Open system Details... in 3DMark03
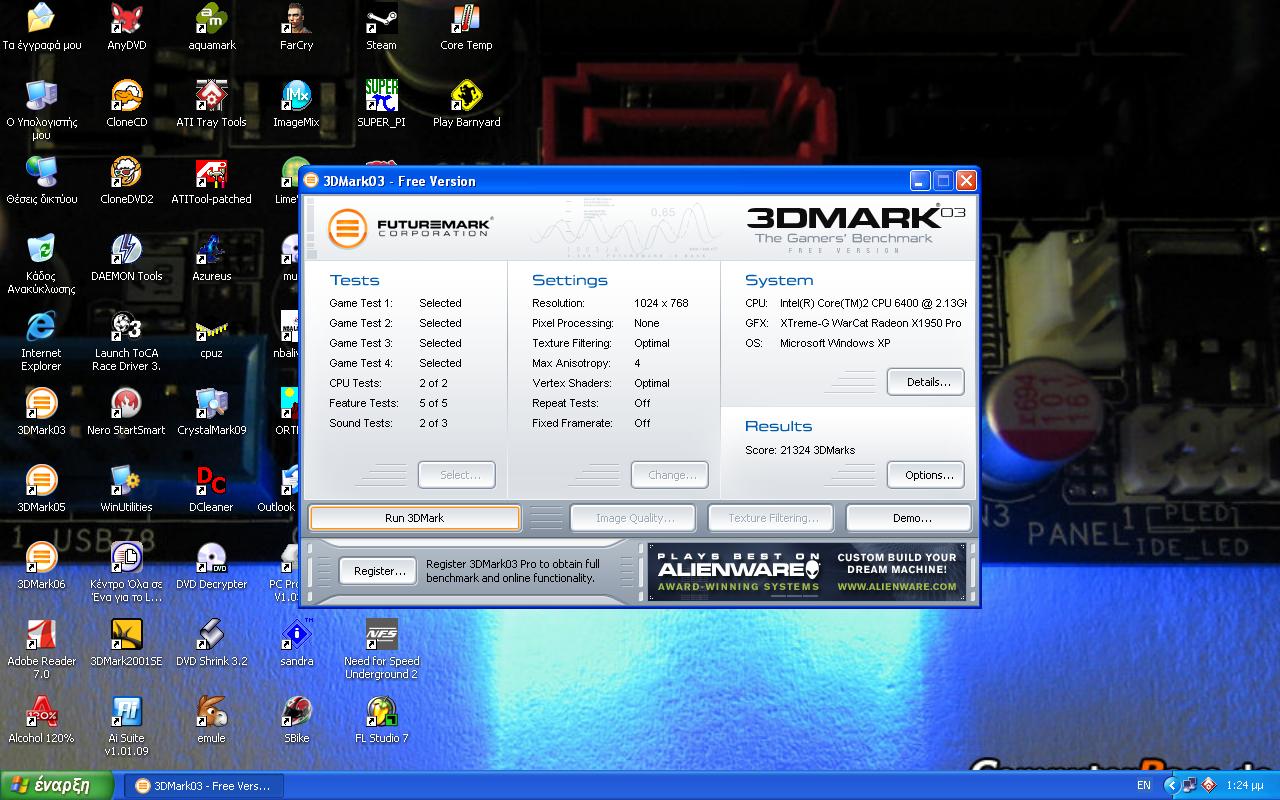The height and width of the screenshot is (800, 1280). pos(926,382)
